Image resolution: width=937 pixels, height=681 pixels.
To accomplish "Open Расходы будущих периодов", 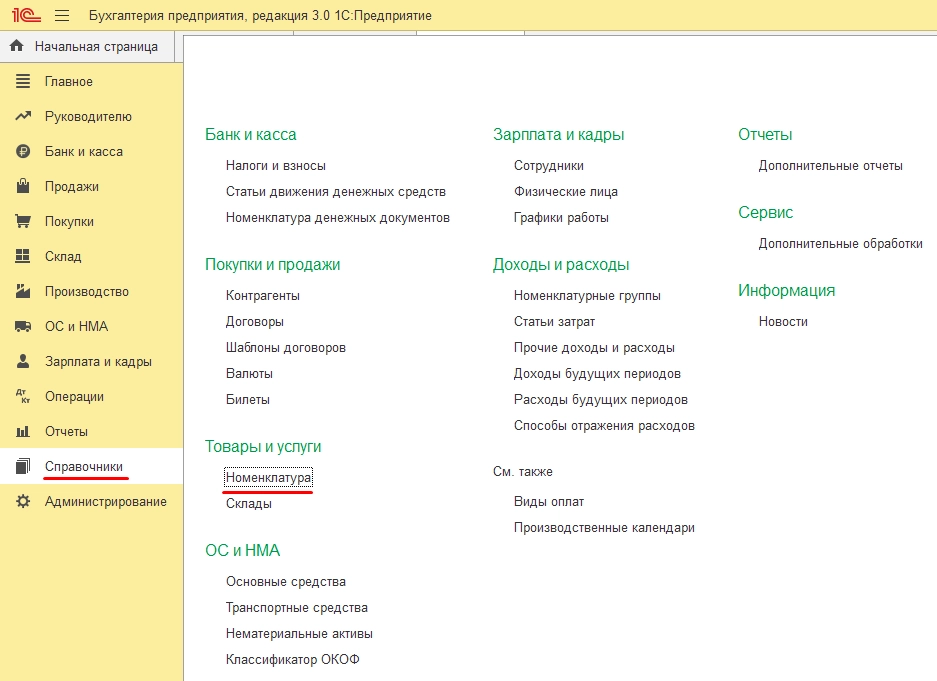I will pyautogui.click(x=601, y=400).
